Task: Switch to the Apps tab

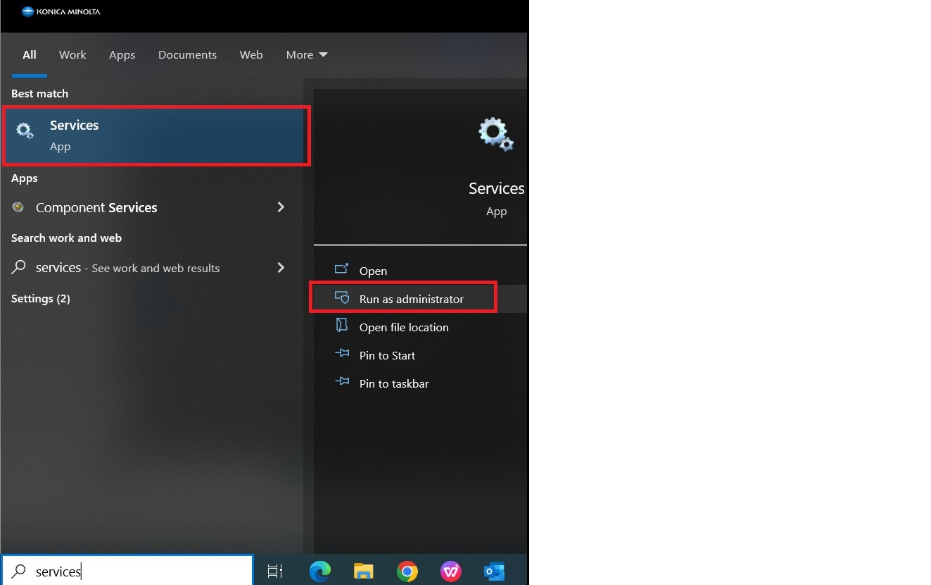Action: click(x=122, y=55)
